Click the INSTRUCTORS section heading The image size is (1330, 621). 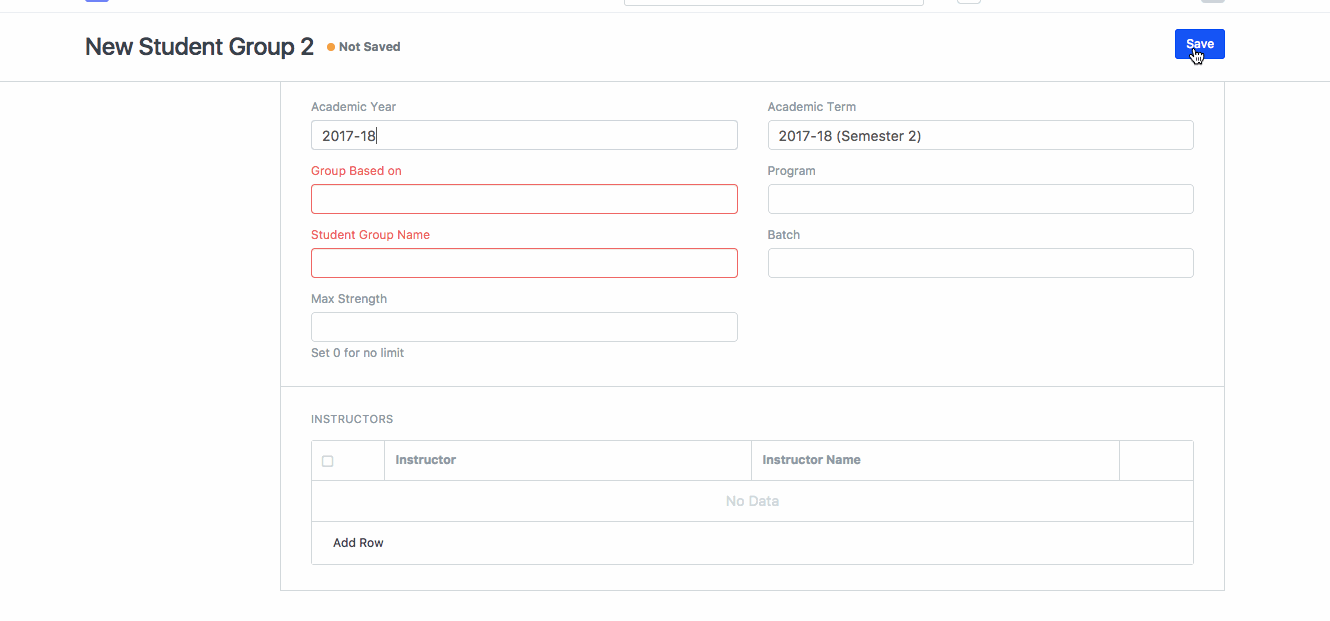coord(352,419)
